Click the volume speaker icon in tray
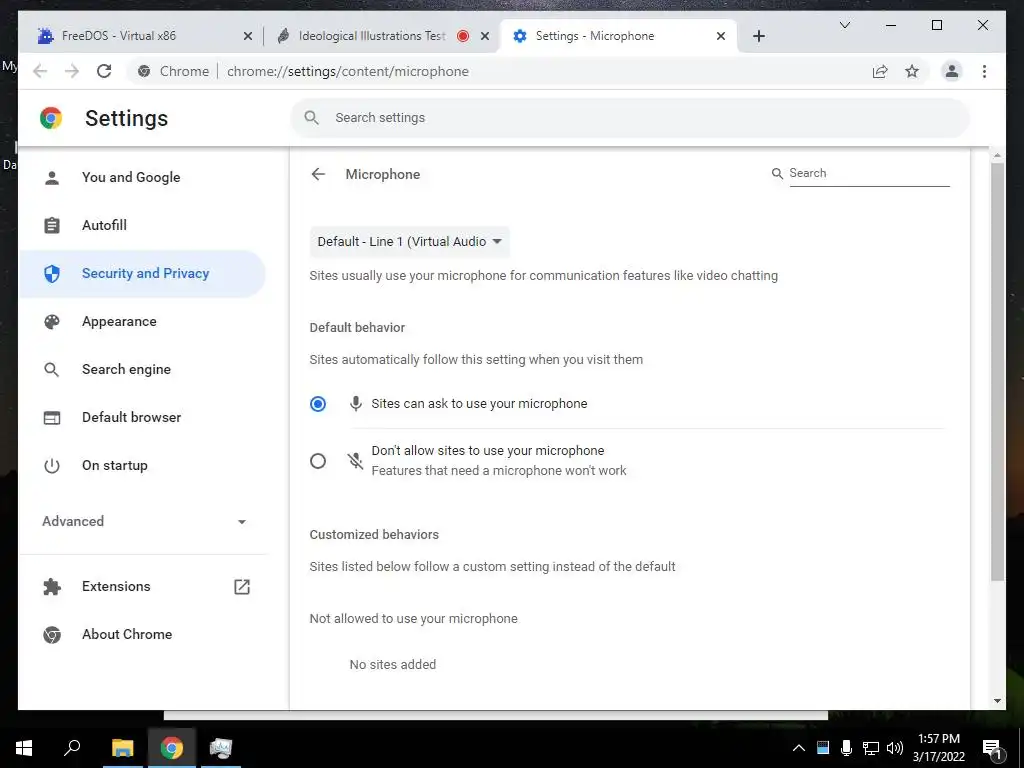1024x768 pixels. pyautogui.click(x=895, y=748)
